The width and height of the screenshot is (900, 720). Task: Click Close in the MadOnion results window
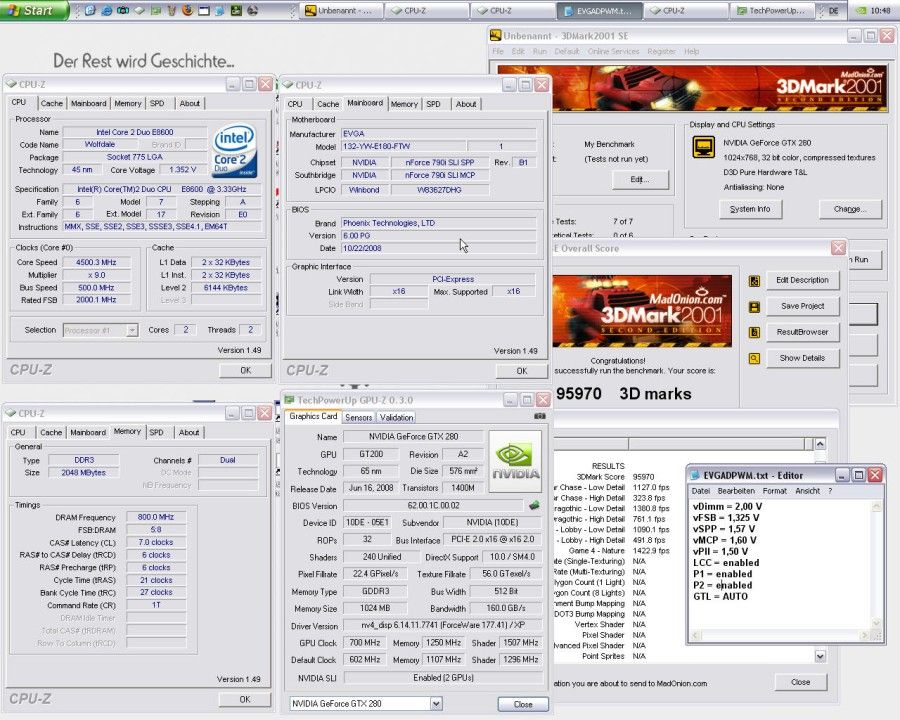pyautogui.click(x=800, y=682)
